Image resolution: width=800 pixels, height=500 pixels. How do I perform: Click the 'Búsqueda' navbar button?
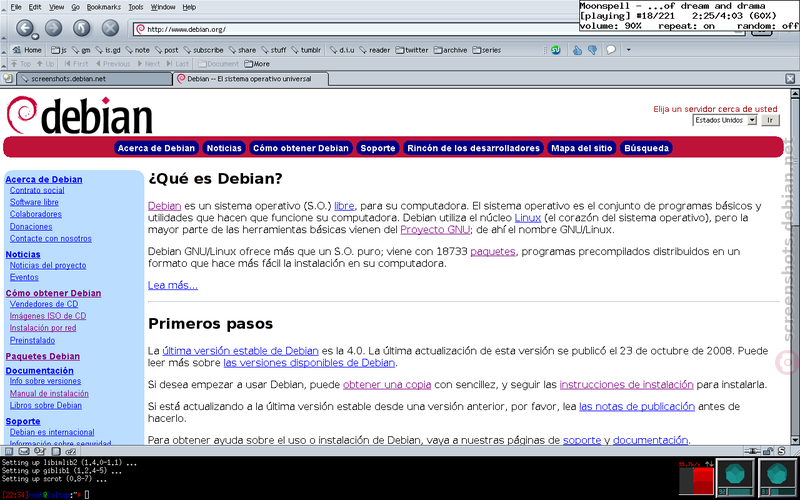click(x=646, y=148)
